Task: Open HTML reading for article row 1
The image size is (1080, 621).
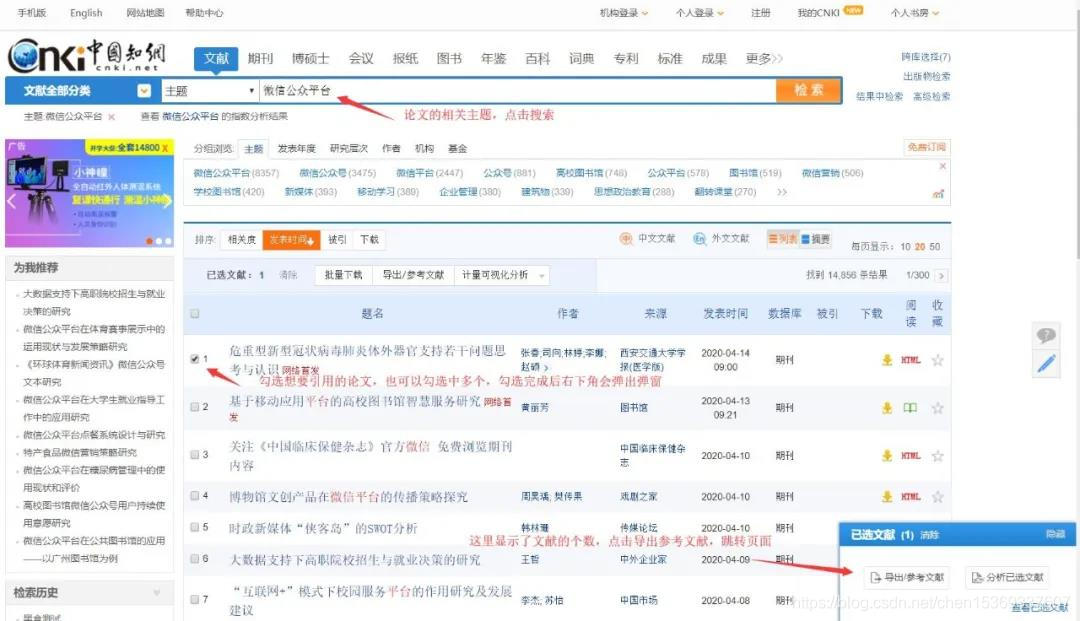Action: click(911, 360)
